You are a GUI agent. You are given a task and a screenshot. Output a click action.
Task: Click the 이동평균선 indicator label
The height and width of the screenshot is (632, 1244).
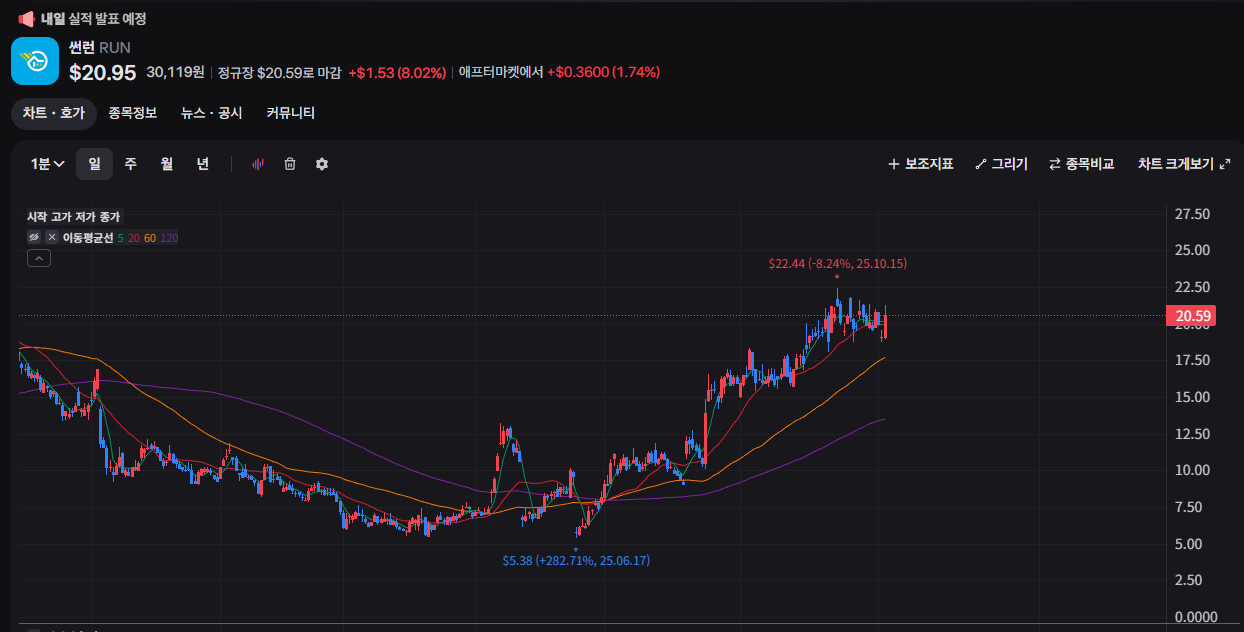tap(88, 238)
